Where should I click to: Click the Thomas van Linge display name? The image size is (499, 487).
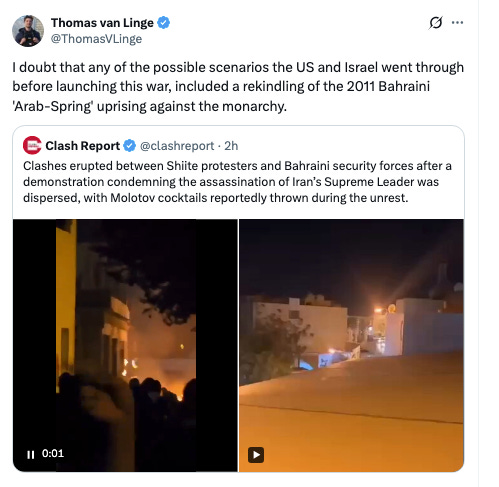102,23
